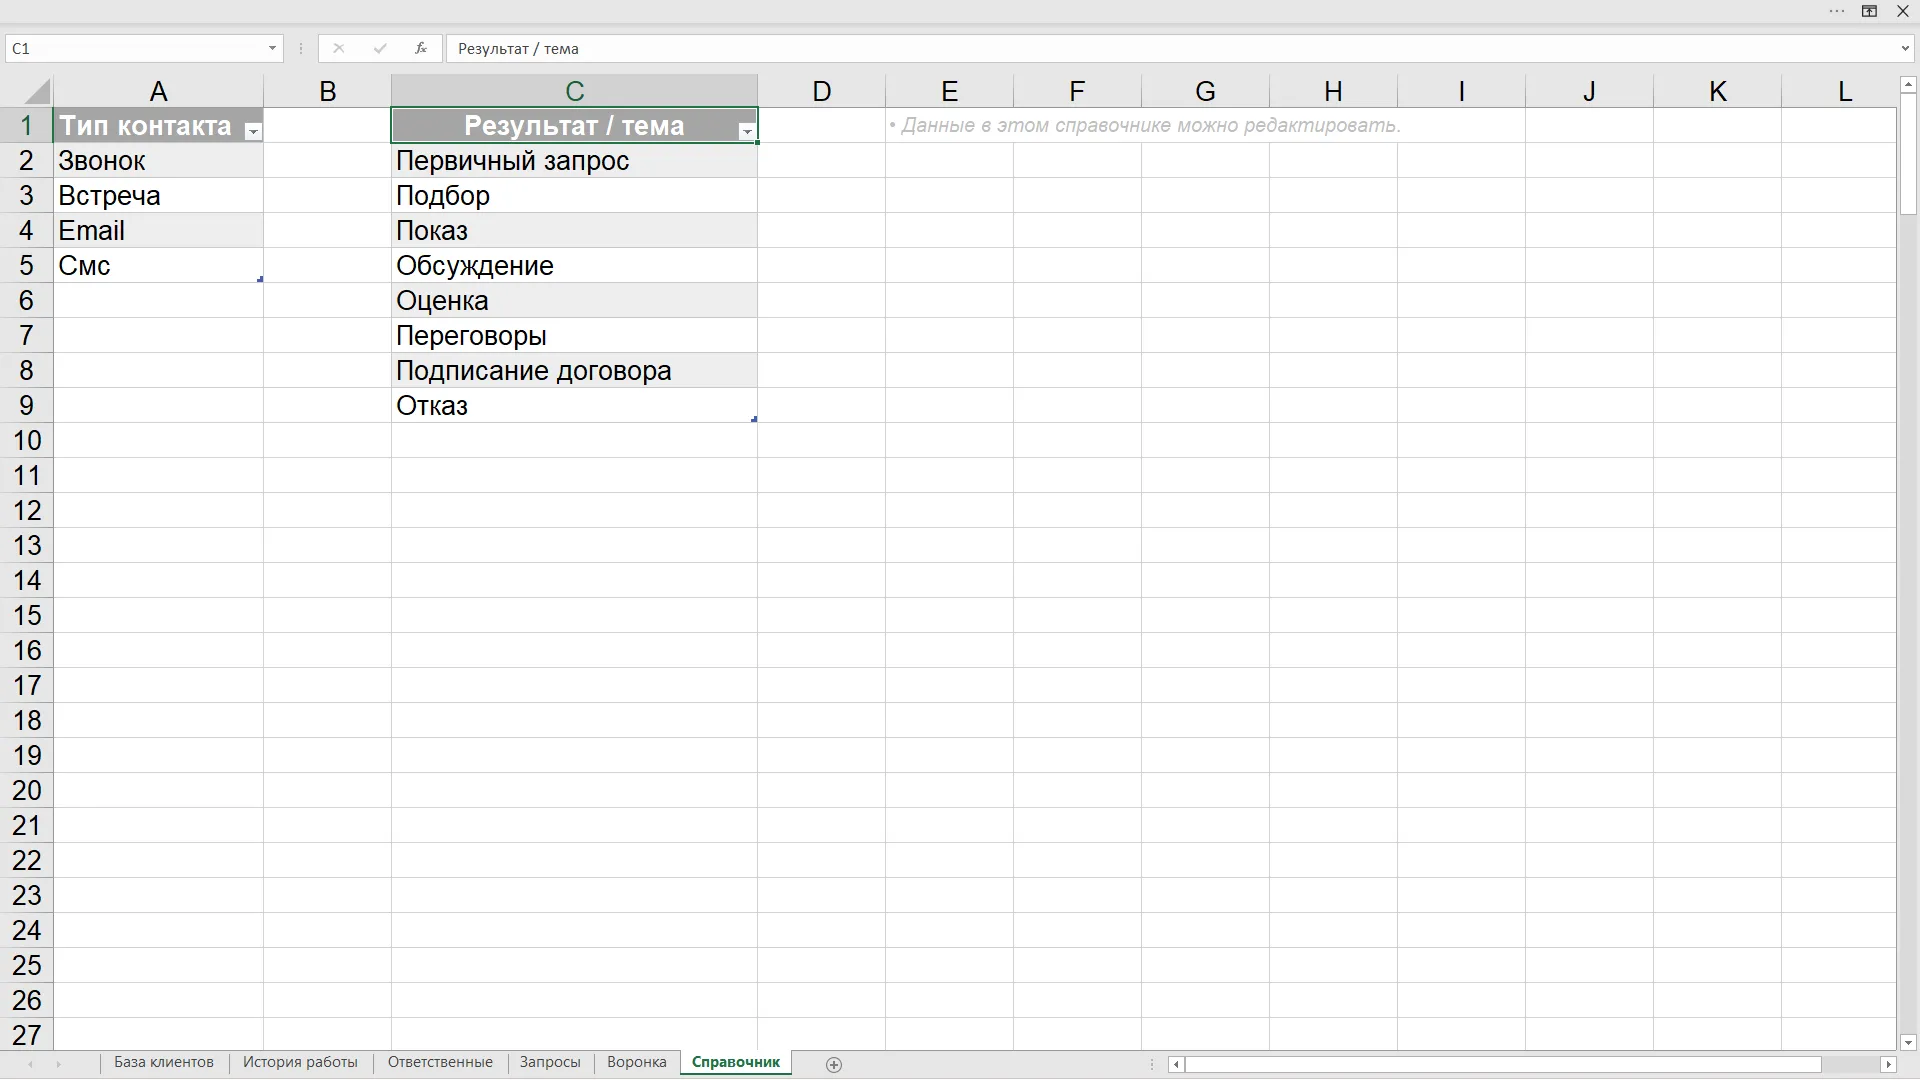Select row 10 header
This screenshot has height=1080, width=1920.
[x=27, y=440]
